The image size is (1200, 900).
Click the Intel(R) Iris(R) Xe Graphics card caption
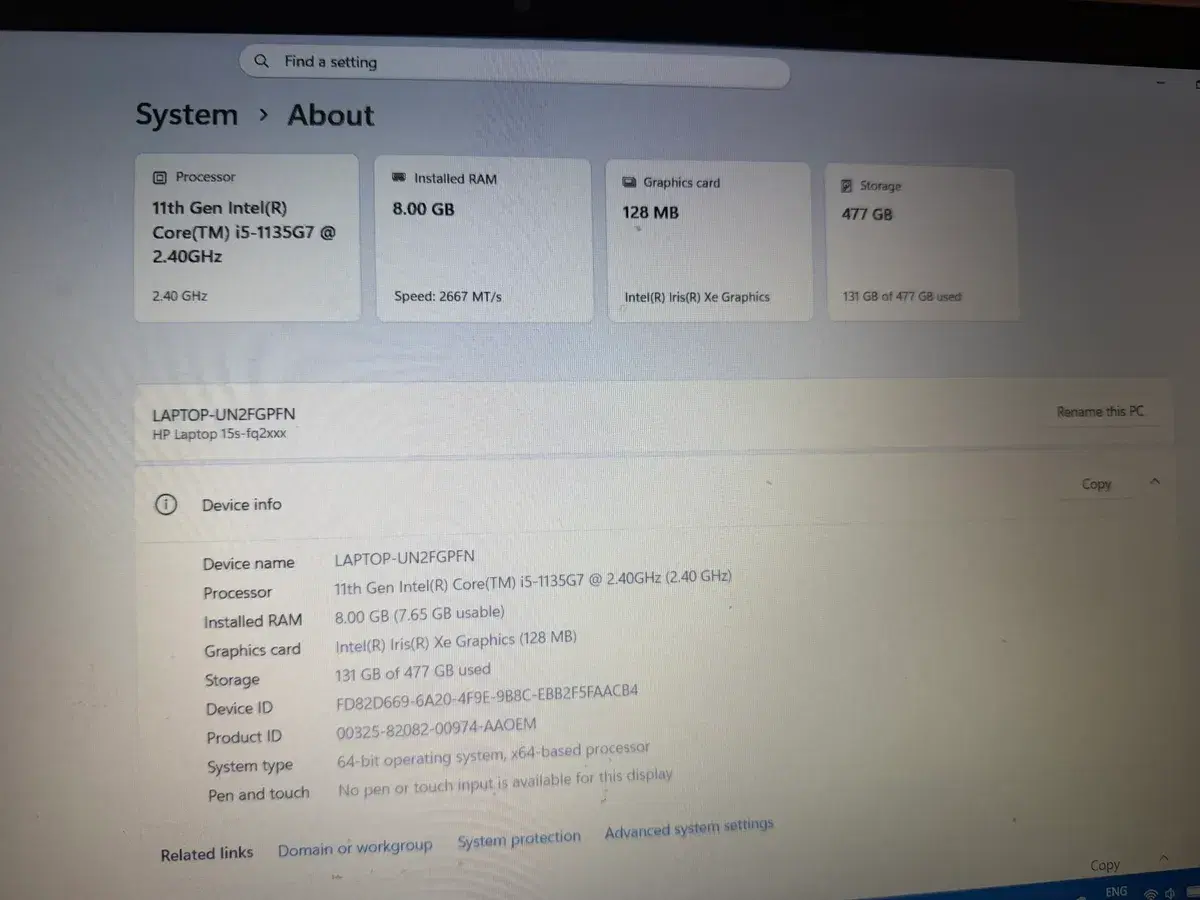pyautogui.click(x=697, y=297)
